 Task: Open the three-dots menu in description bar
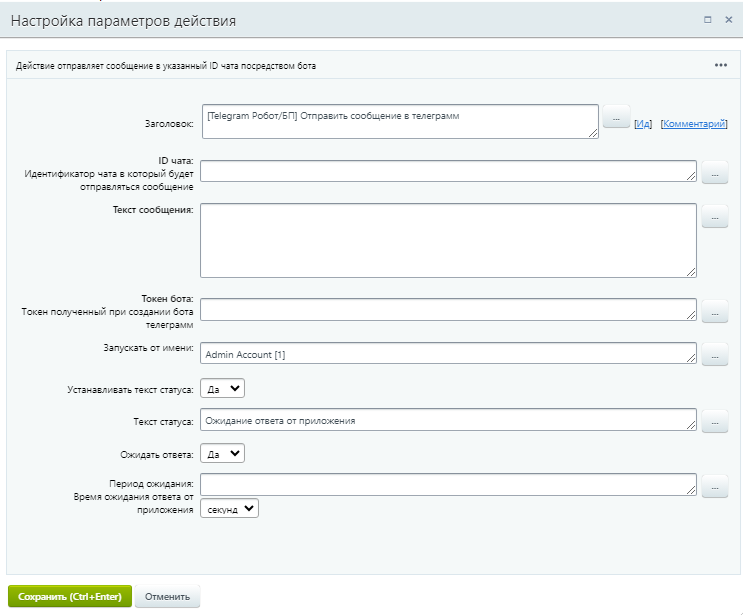coord(720,65)
